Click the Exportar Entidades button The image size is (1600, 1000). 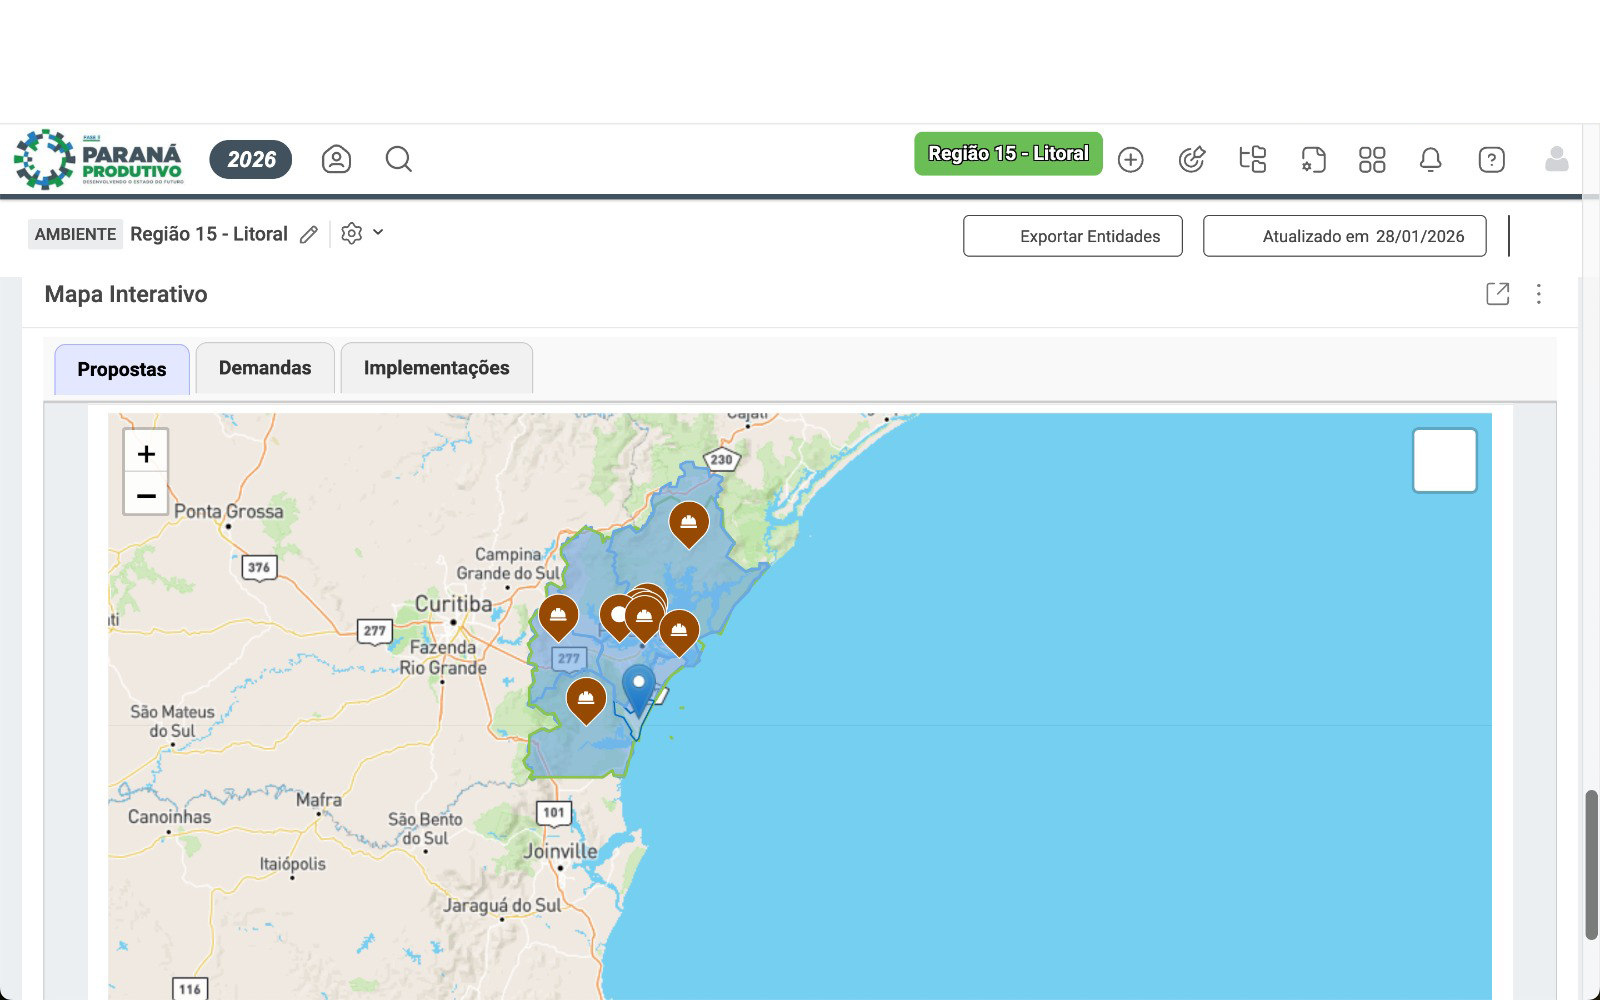click(x=1072, y=236)
